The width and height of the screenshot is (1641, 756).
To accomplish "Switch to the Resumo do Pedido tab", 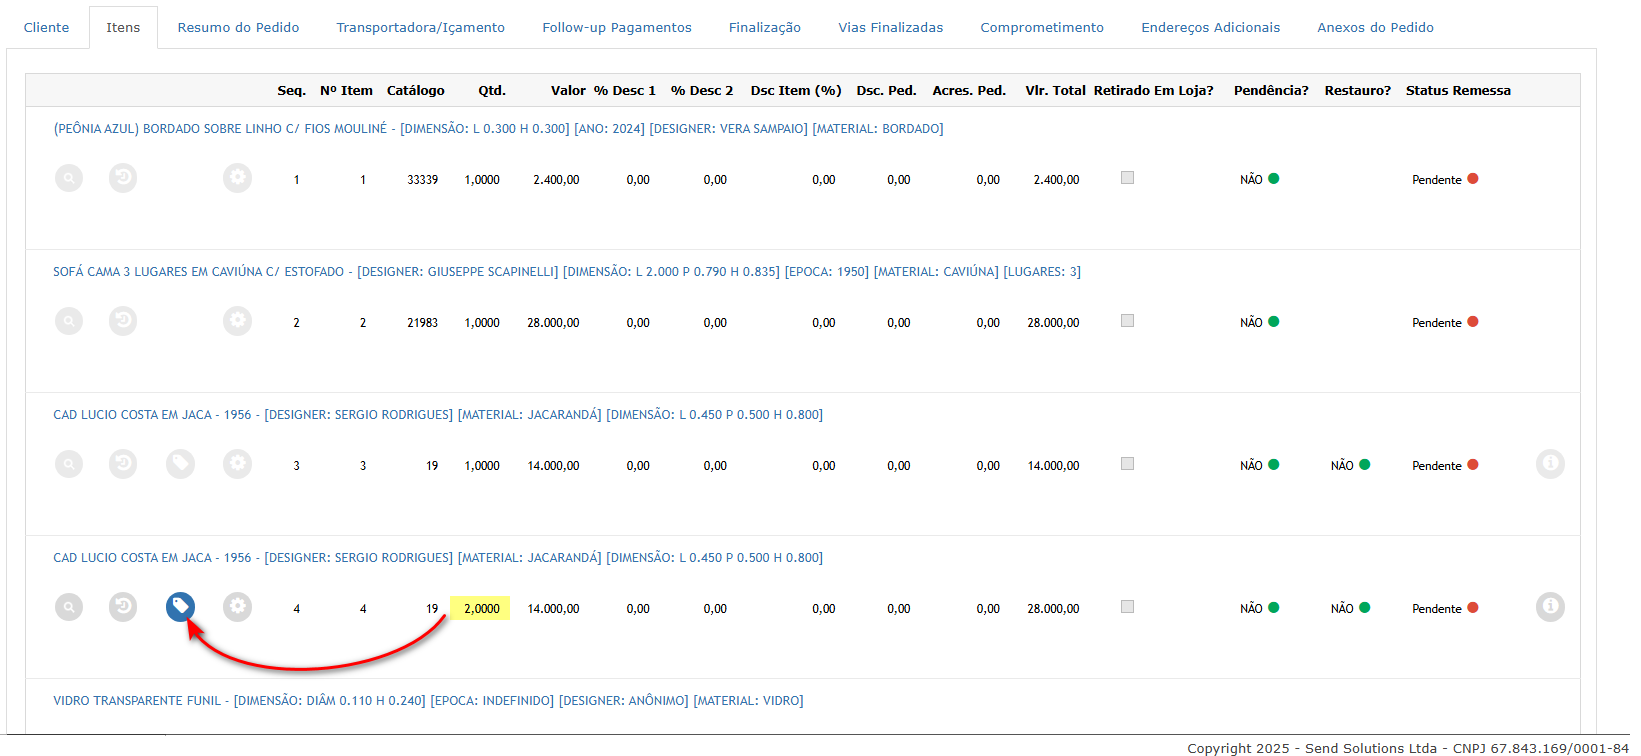I will click(x=238, y=27).
